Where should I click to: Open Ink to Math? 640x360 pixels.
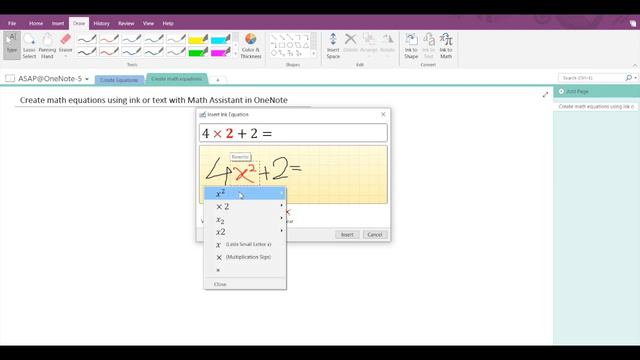point(446,45)
